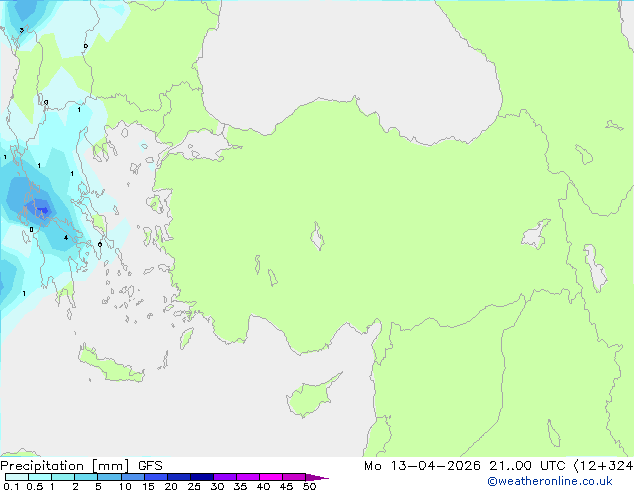Viewport: 634px width, 490px height.
Task: Click the legend label '25'
Action: 194,486
